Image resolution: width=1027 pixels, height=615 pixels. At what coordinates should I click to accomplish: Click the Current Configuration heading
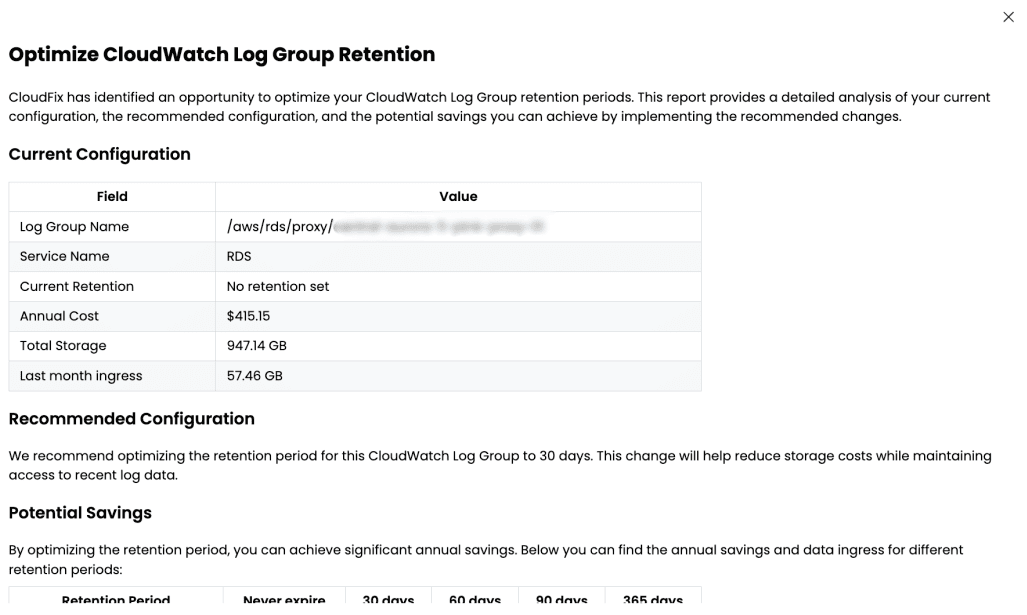pos(100,155)
